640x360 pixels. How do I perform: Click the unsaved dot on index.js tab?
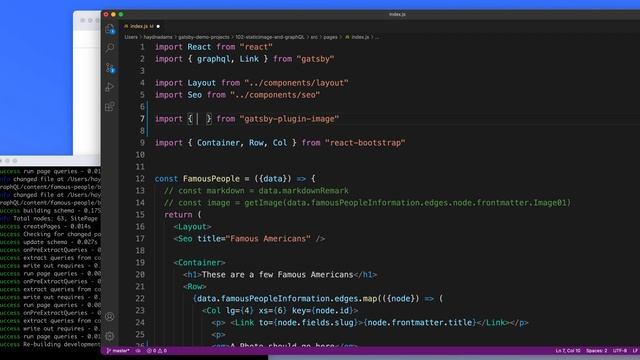coord(158,27)
